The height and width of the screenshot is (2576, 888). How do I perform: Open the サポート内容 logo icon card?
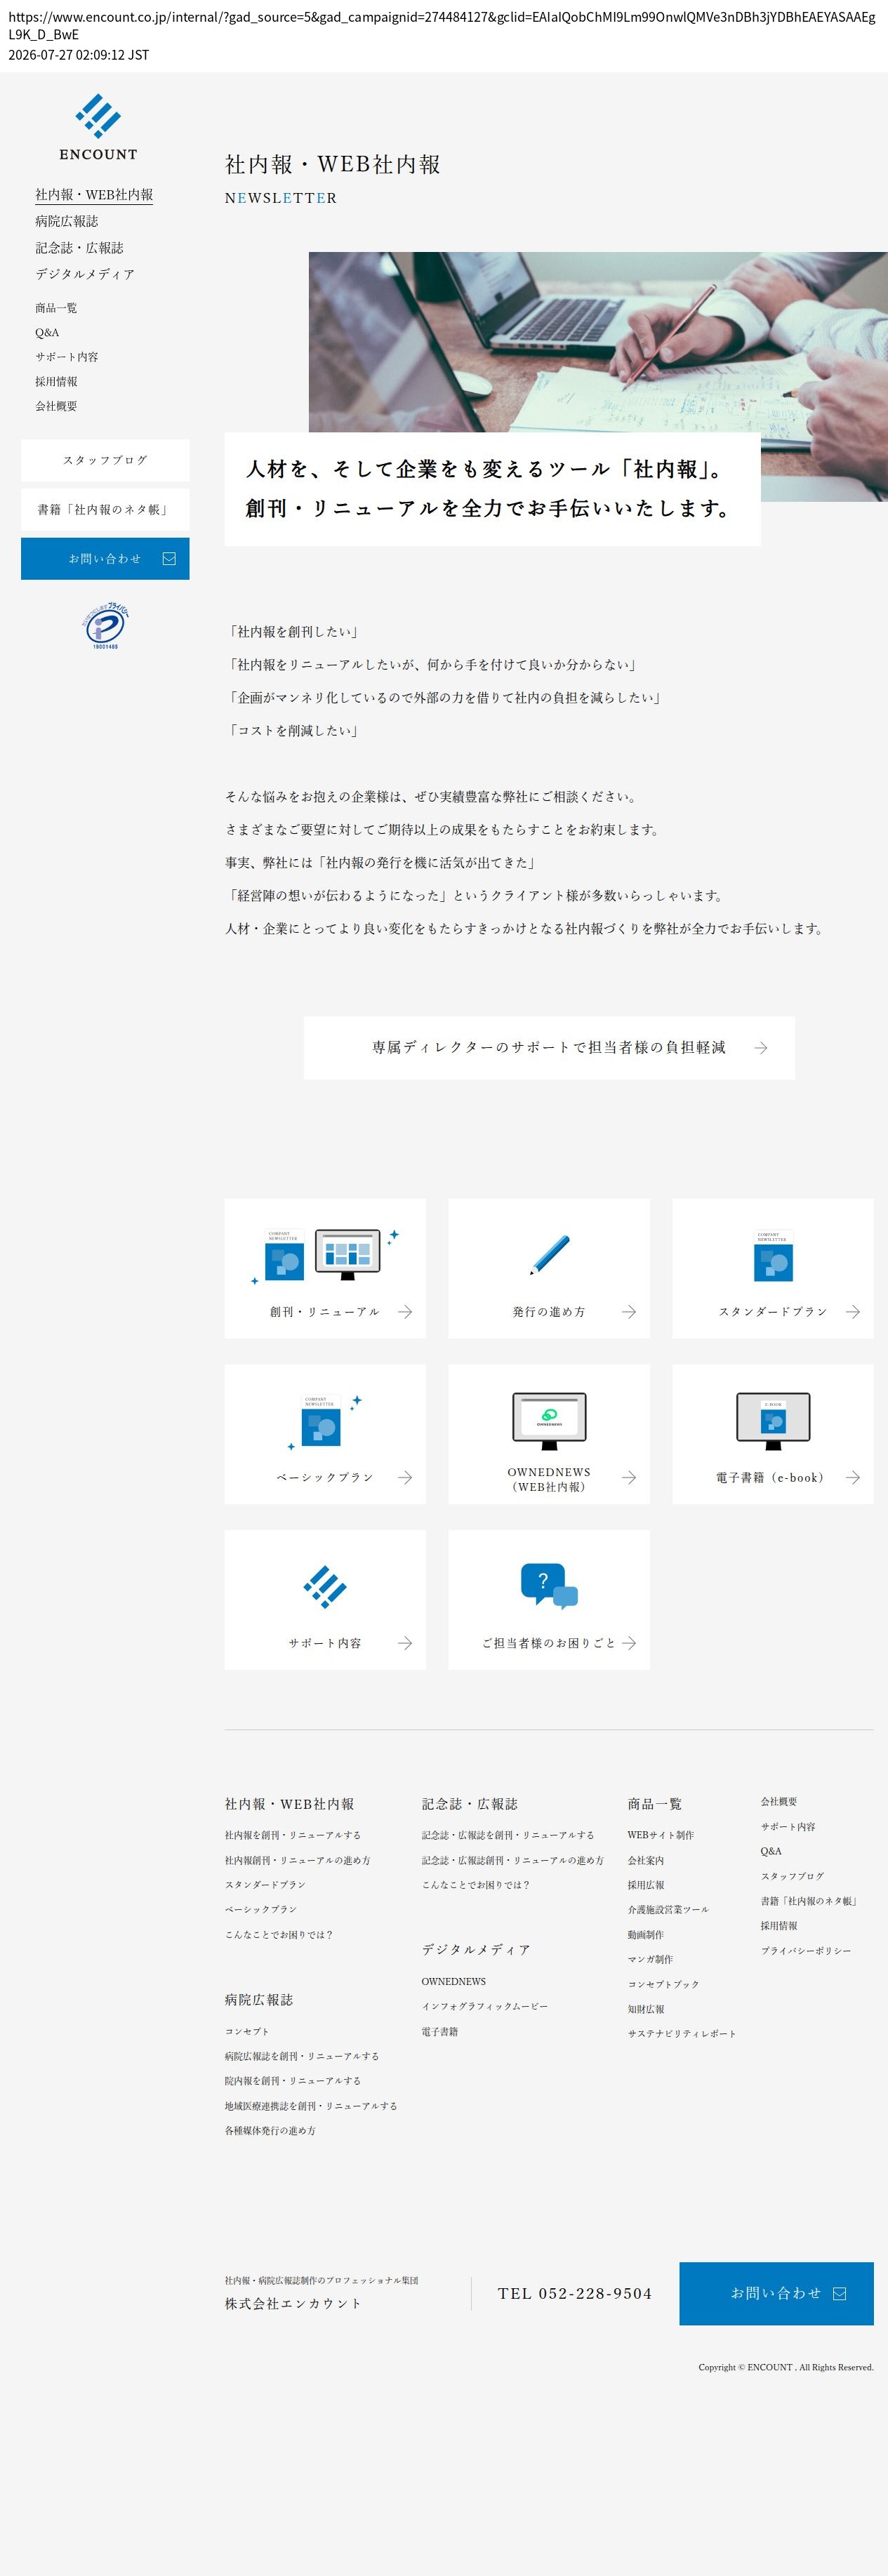(x=325, y=1586)
